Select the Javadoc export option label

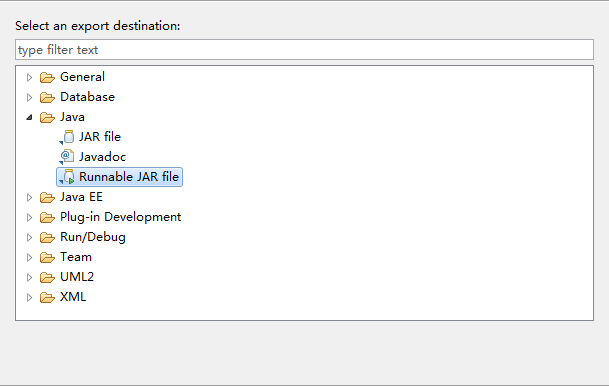pos(103,157)
